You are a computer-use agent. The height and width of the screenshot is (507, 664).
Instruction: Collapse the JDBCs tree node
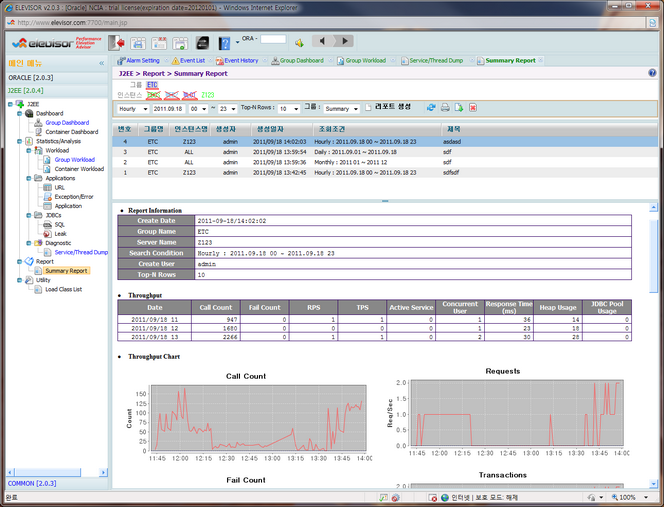pos(29,215)
